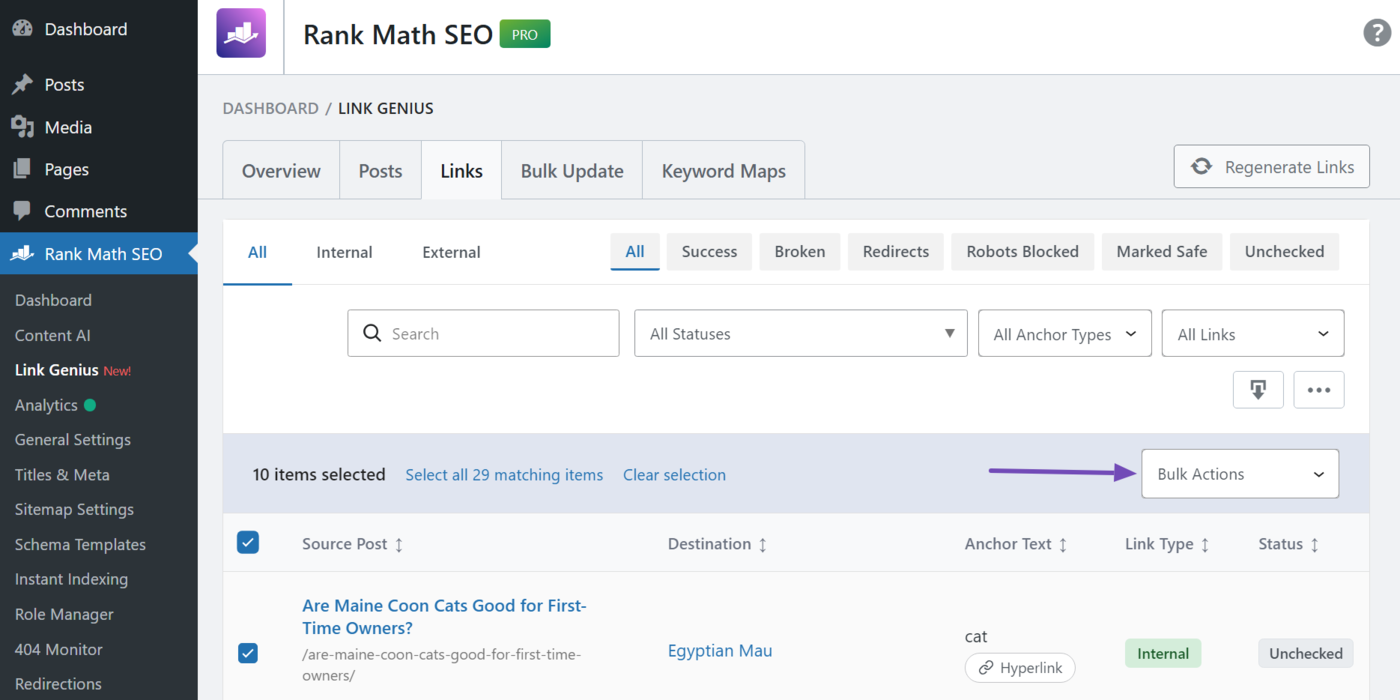
Task: Click the Rank Math logo icon
Action: pyautogui.click(x=241, y=33)
